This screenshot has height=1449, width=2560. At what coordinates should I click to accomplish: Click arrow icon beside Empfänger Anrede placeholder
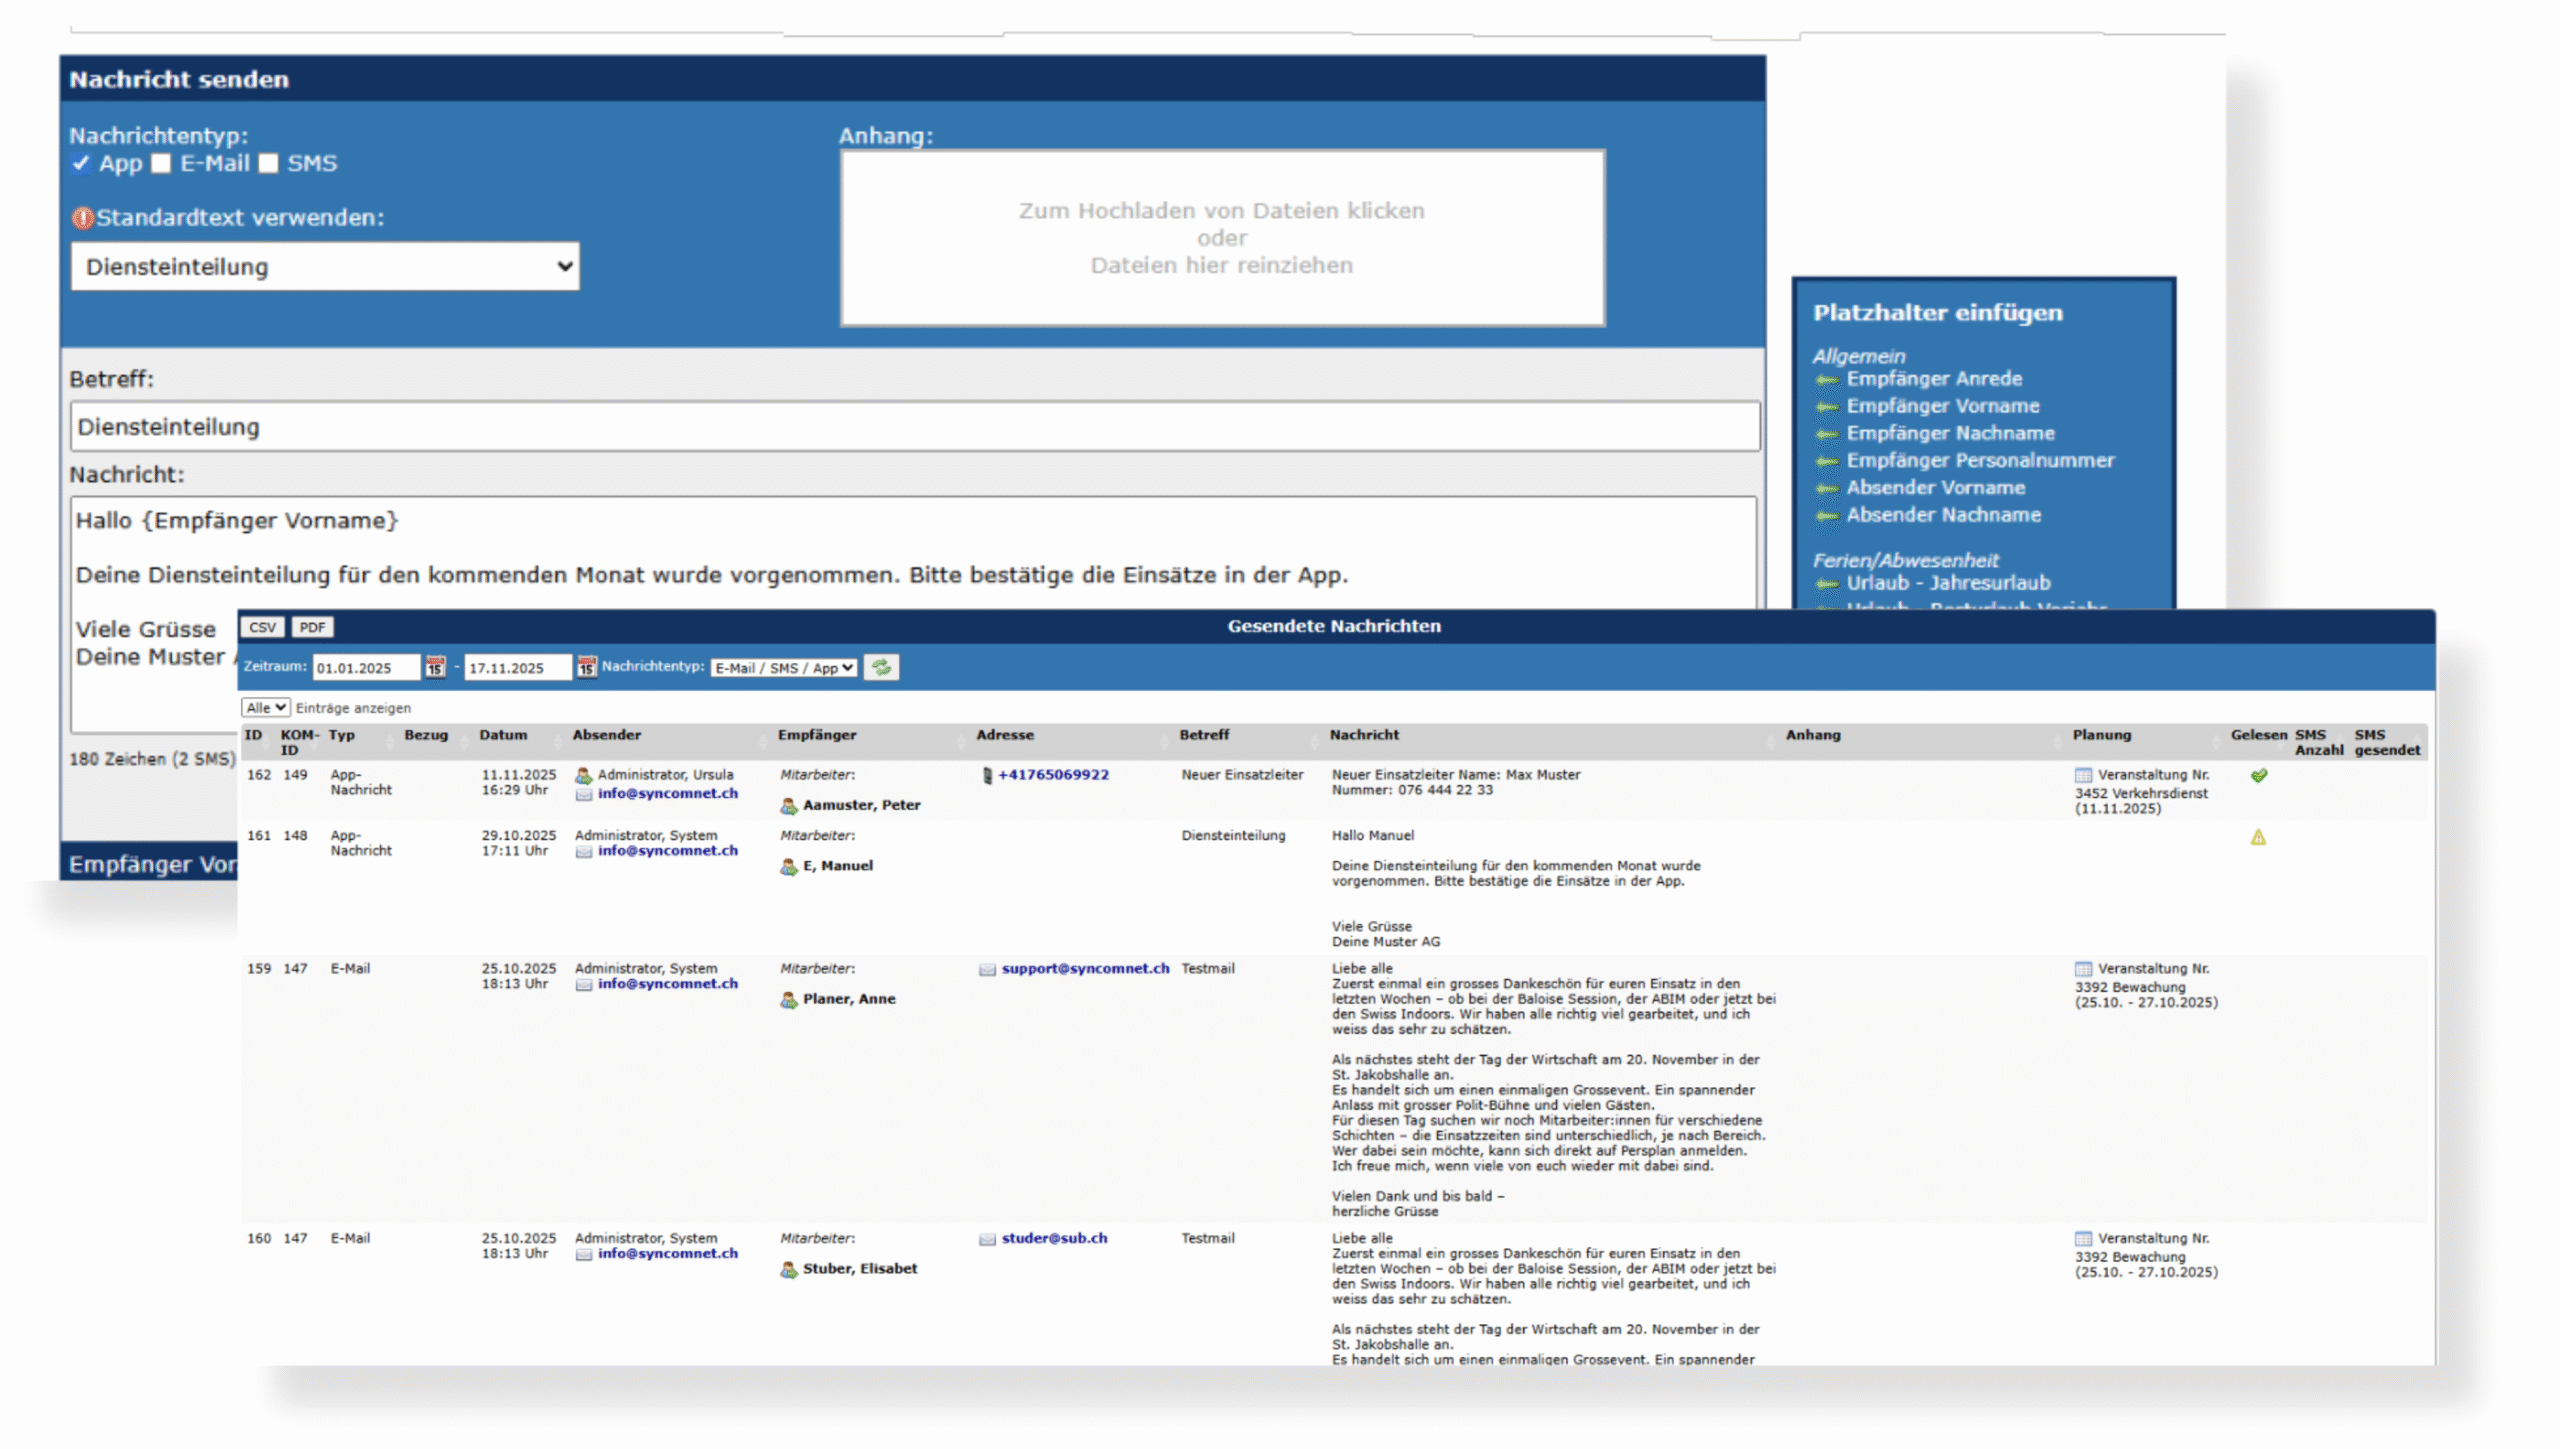(1826, 379)
